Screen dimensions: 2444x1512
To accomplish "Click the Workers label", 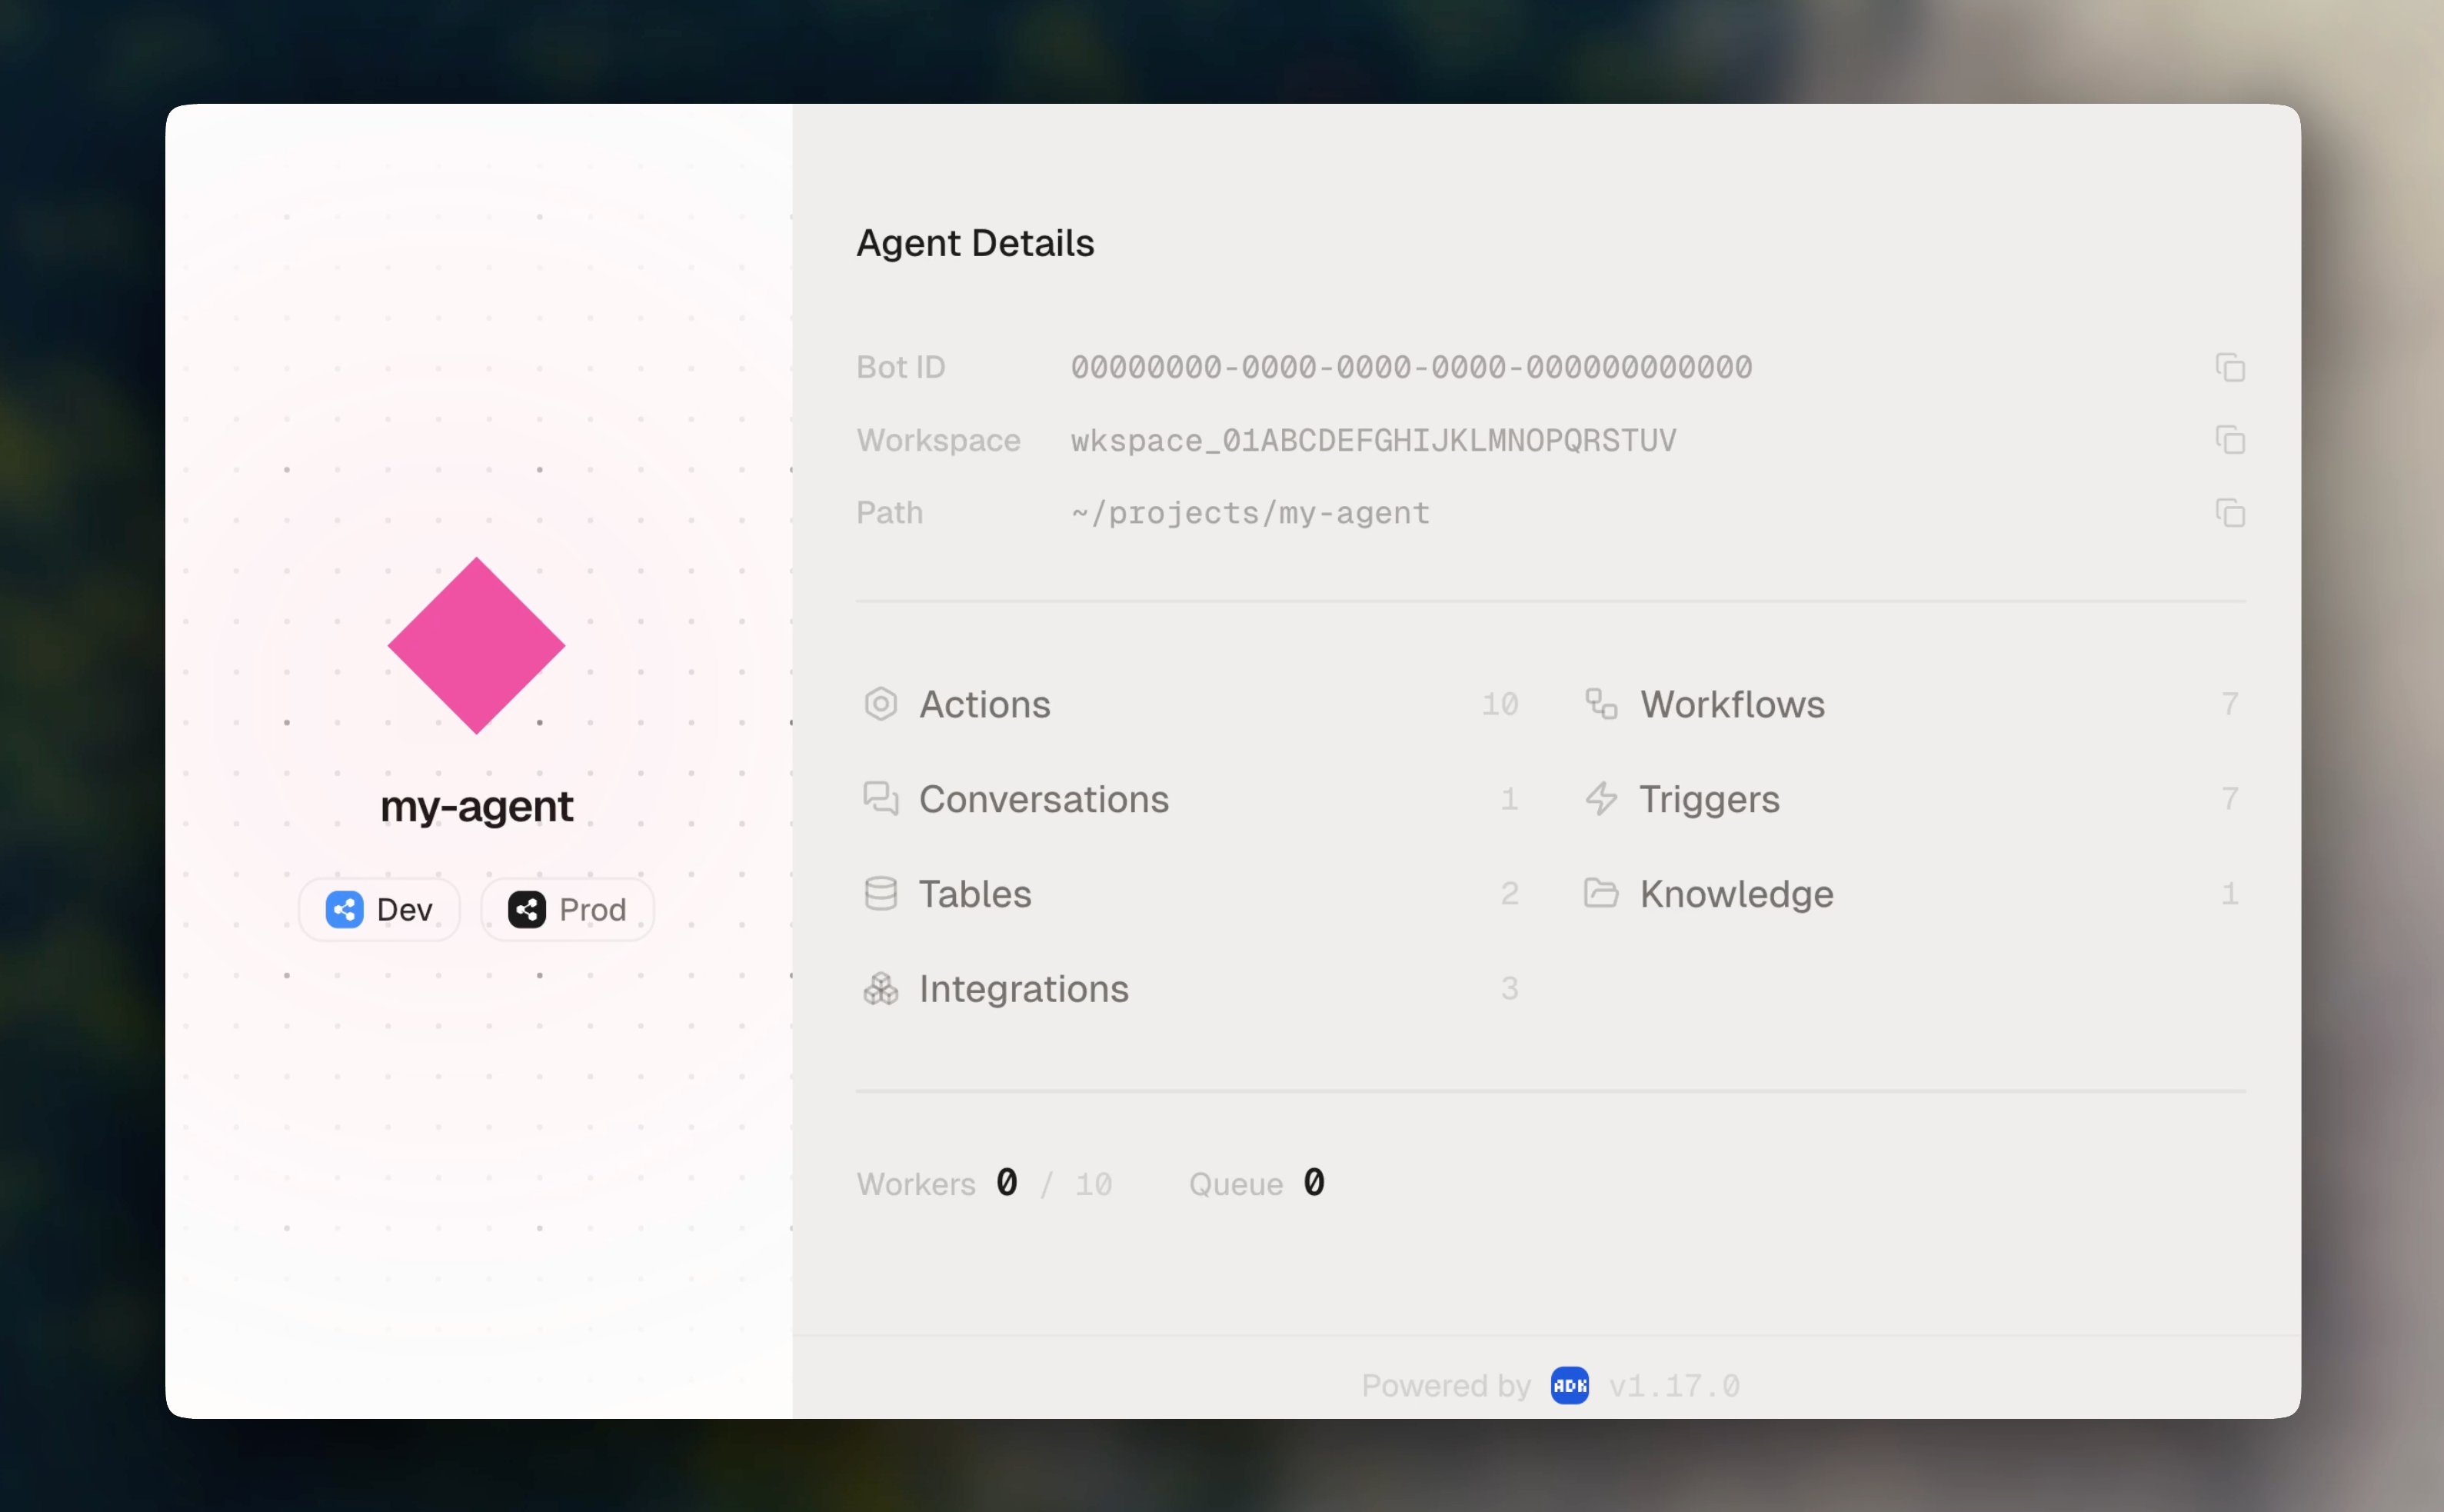I will coord(916,1184).
